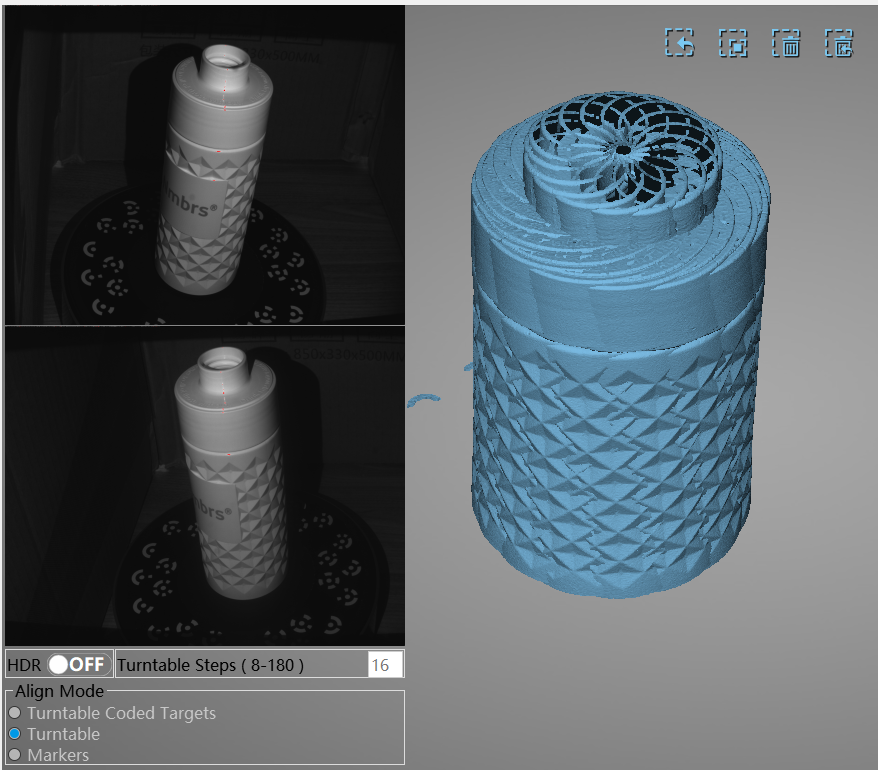Click the Turntable Steps (8-180) label

(210, 665)
